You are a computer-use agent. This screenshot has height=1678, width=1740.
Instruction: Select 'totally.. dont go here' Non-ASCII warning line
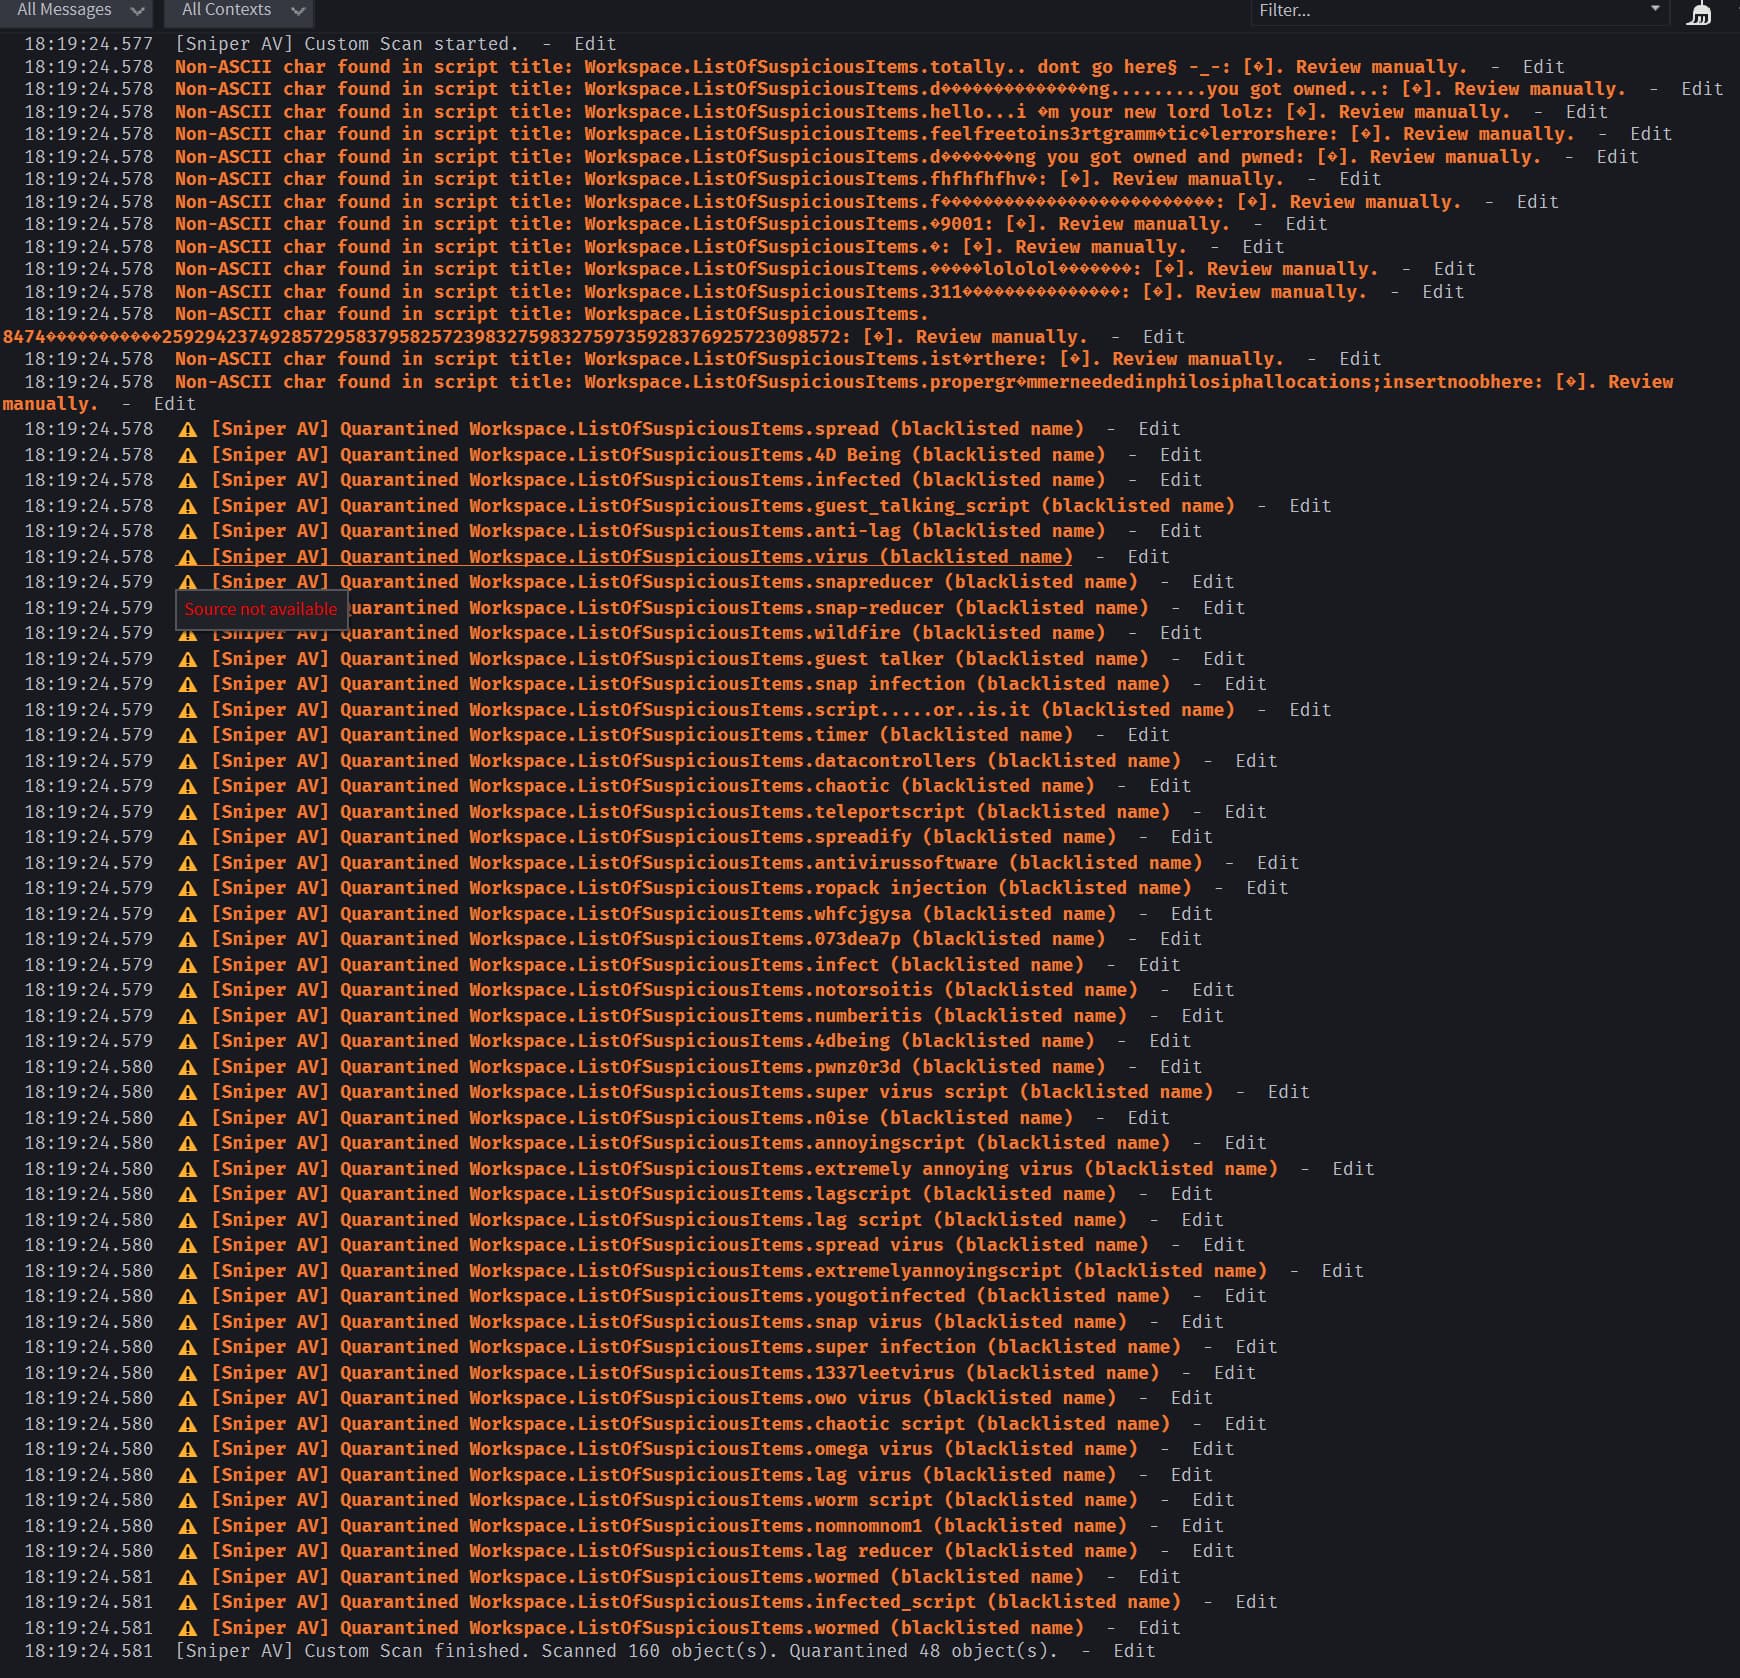pyautogui.click(x=821, y=67)
